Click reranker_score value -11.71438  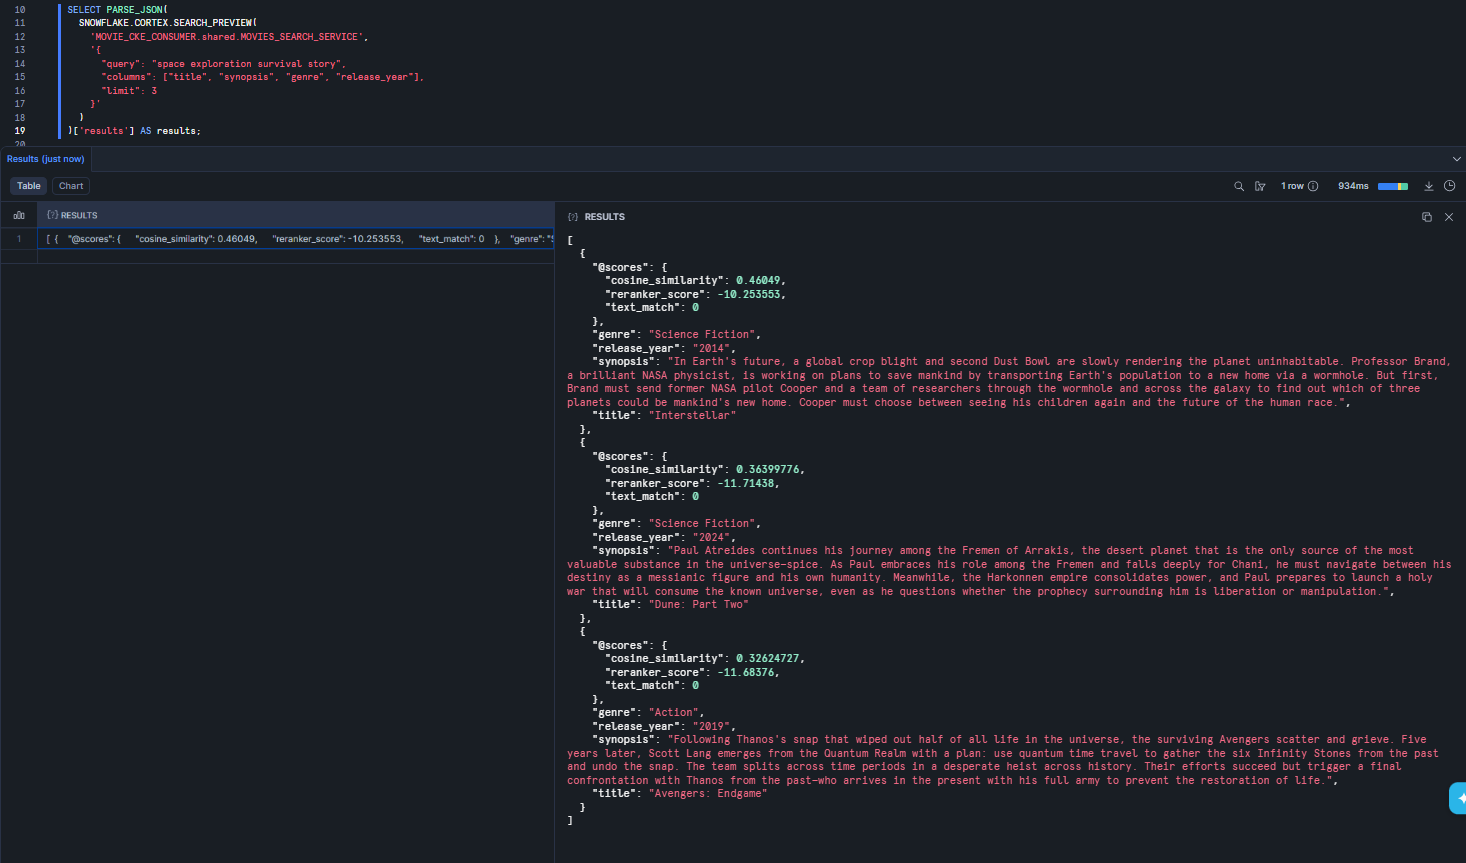tap(746, 484)
